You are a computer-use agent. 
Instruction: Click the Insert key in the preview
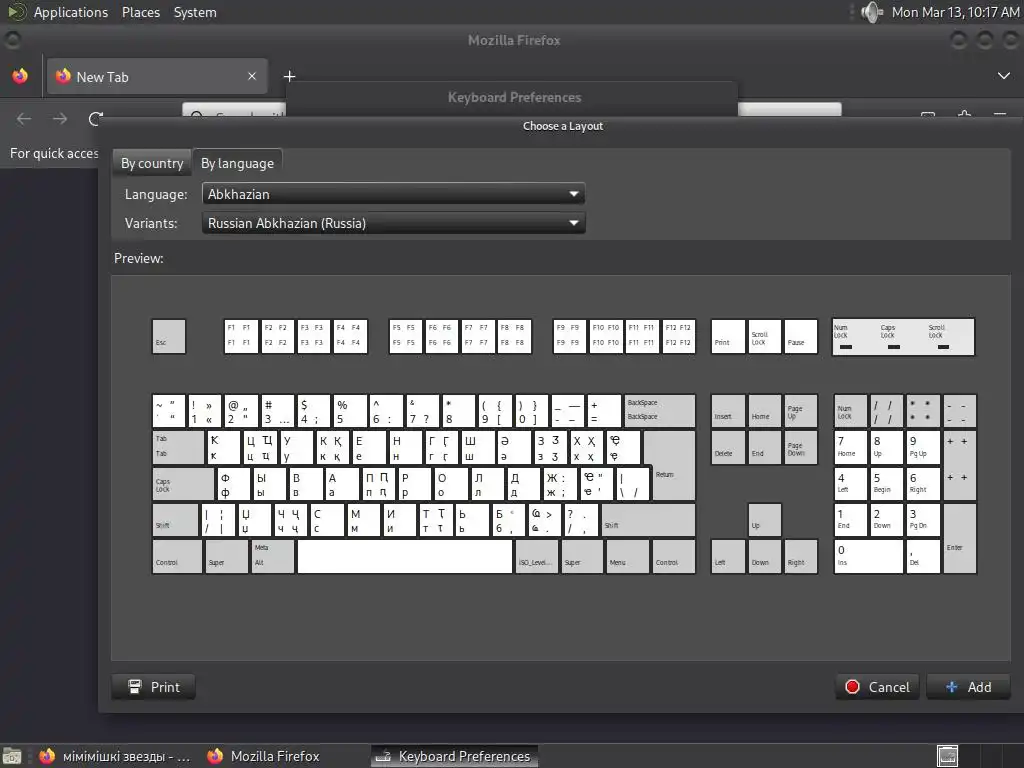[x=728, y=411]
